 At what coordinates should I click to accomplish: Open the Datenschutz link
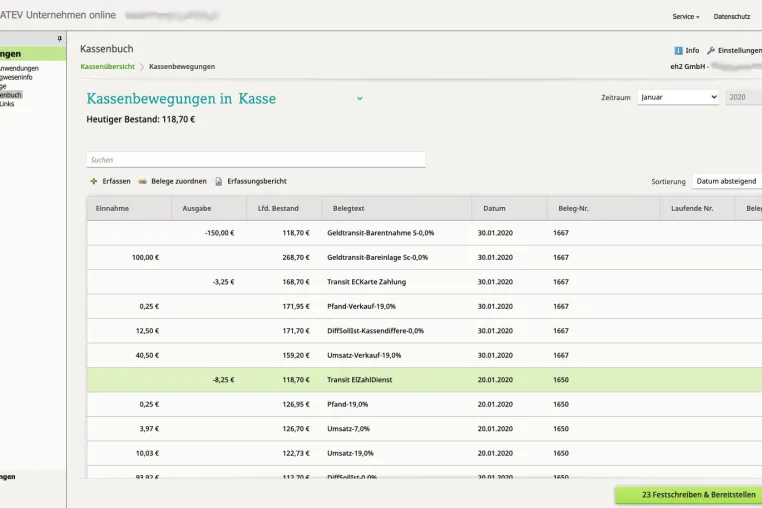point(731,17)
